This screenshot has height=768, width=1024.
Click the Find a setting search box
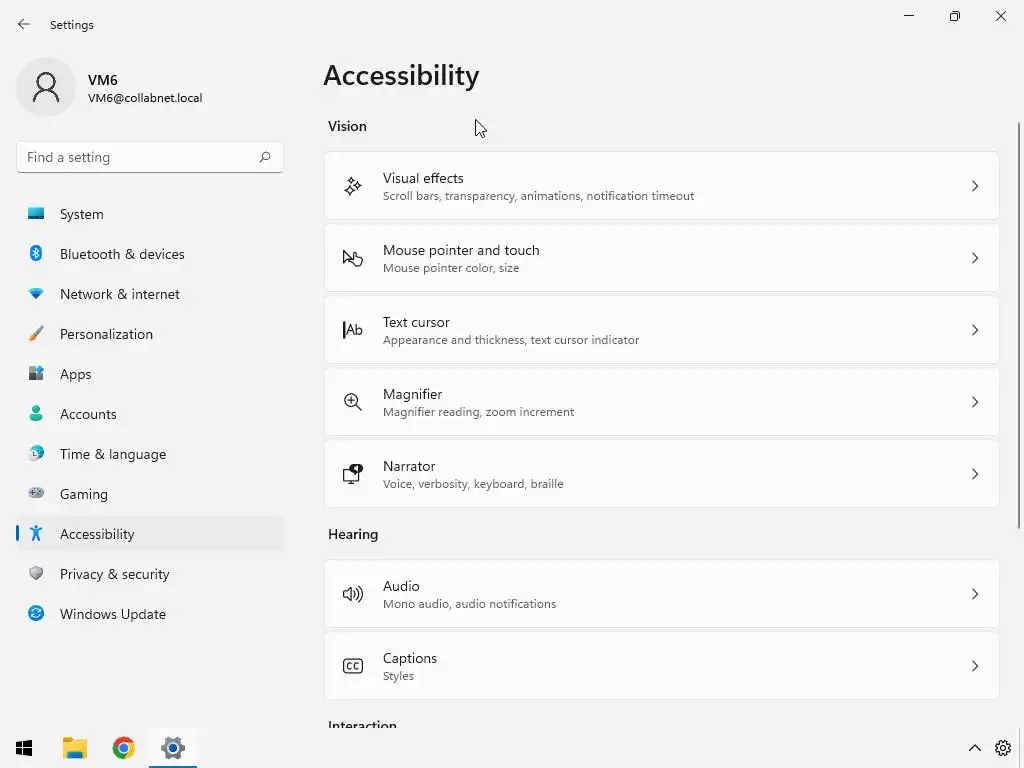point(140,157)
